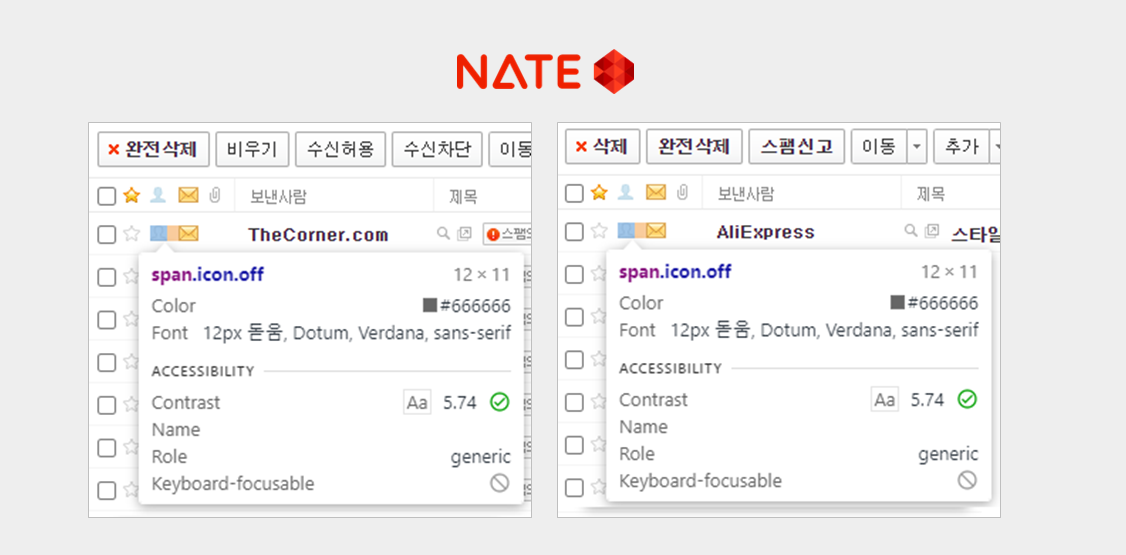Open 이동 next to 수신차단

pyautogui.click(x=511, y=149)
